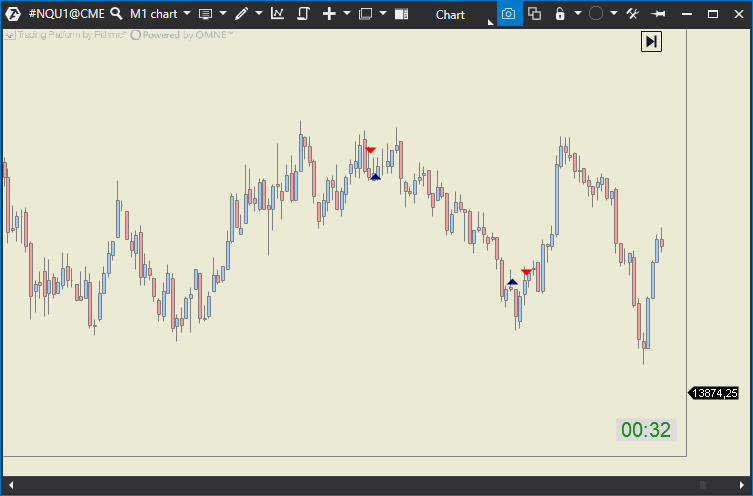Select the pencil drawing tool
The image size is (753, 496).
coord(242,13)
